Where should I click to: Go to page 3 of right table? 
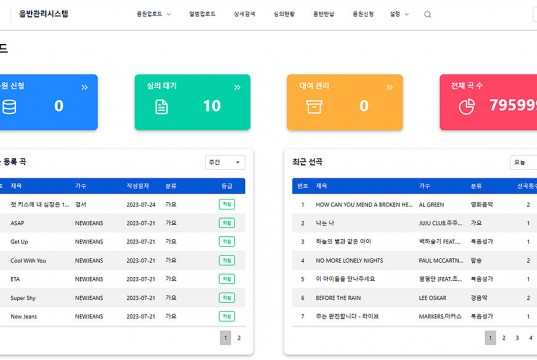(517, 338)
